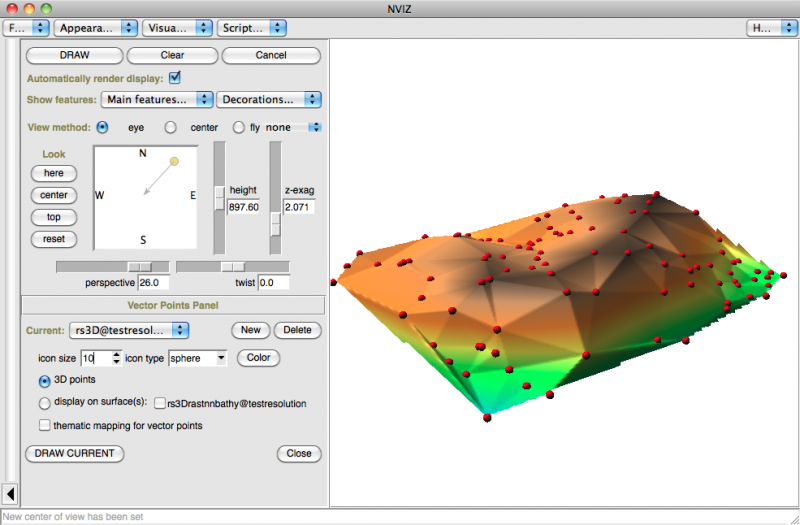This screenshot has width=800, height=525.
Task: Select the center view method radio button
Action: [x=171, y=127]
